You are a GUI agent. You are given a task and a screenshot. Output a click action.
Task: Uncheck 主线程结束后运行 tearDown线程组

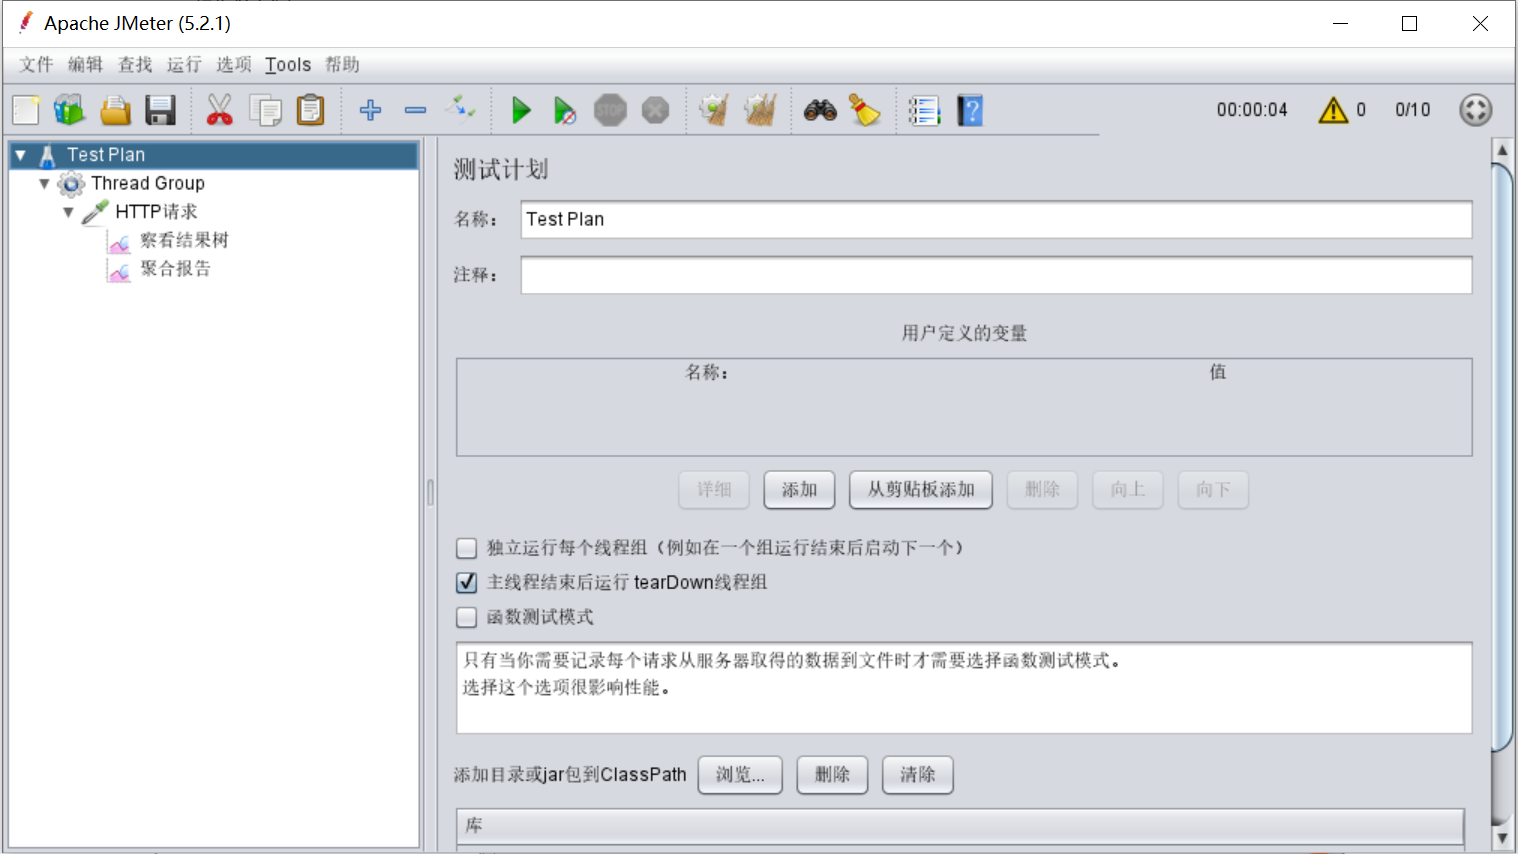point(466,582)
